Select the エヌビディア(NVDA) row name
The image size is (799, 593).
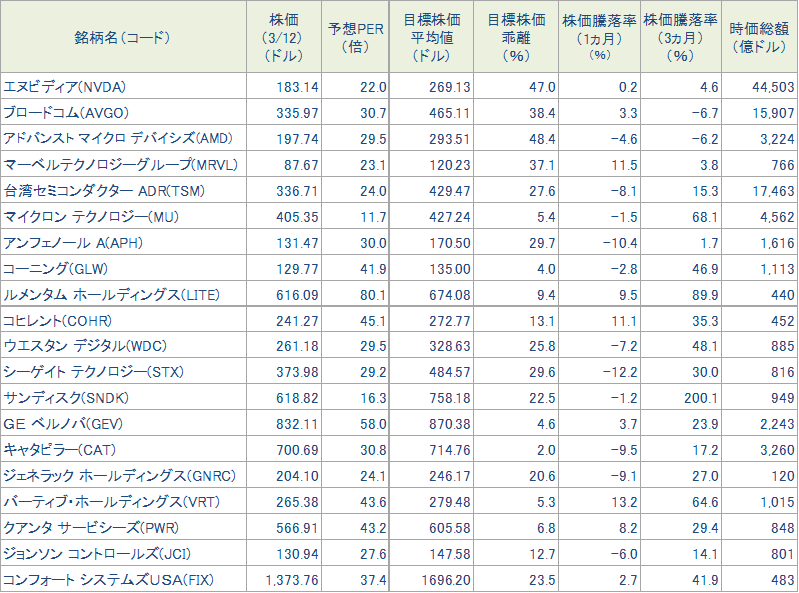coord(66,87)
